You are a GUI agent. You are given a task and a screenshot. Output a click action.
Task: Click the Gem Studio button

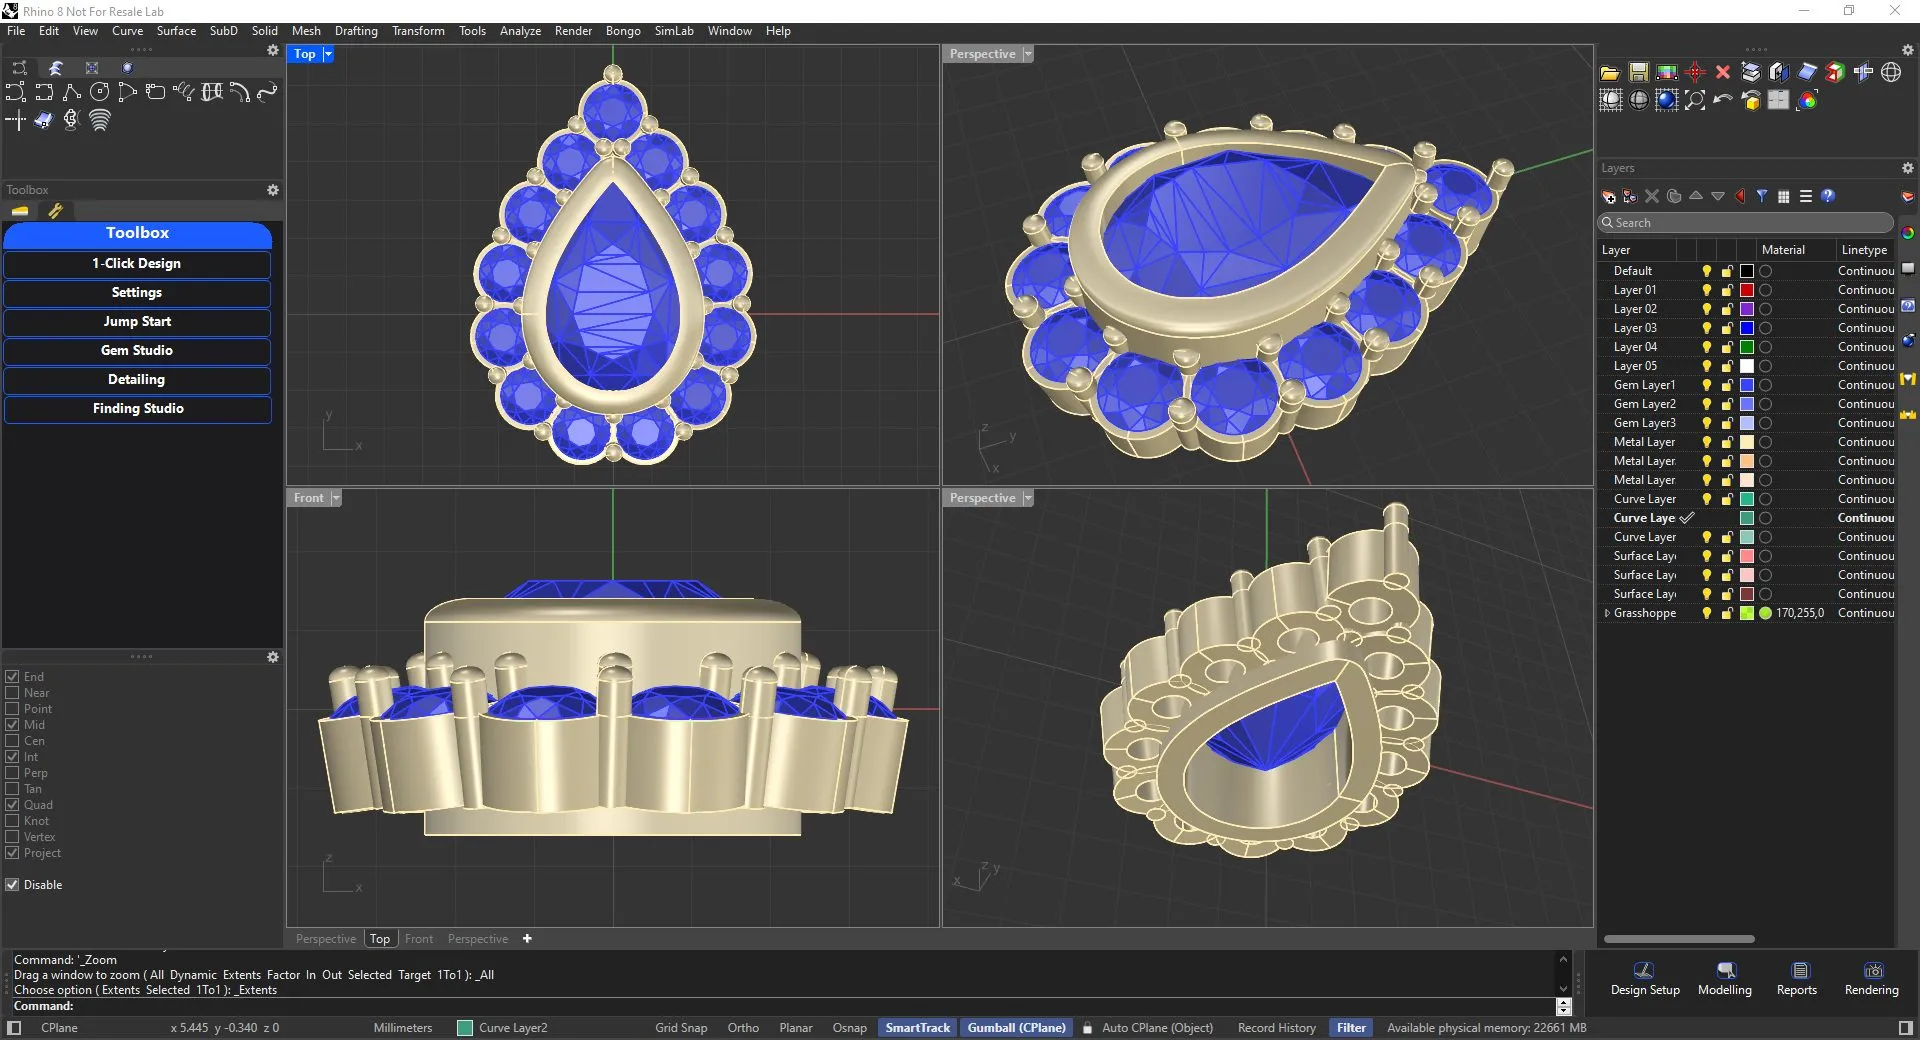(137, 351)
